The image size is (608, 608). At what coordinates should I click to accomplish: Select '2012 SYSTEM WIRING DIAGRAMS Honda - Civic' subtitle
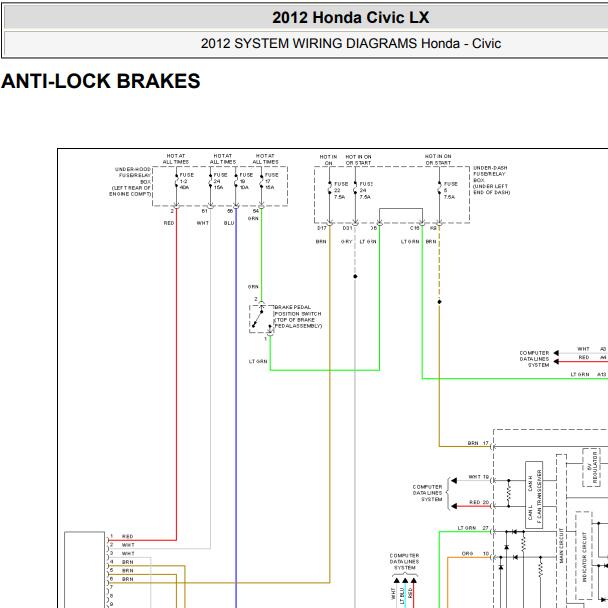pos(351,43)
